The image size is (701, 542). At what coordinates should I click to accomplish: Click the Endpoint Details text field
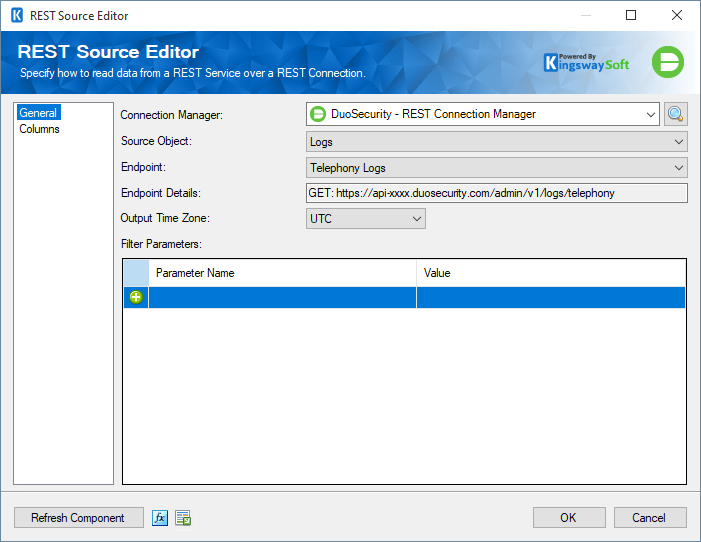click(x=497, y=193)
